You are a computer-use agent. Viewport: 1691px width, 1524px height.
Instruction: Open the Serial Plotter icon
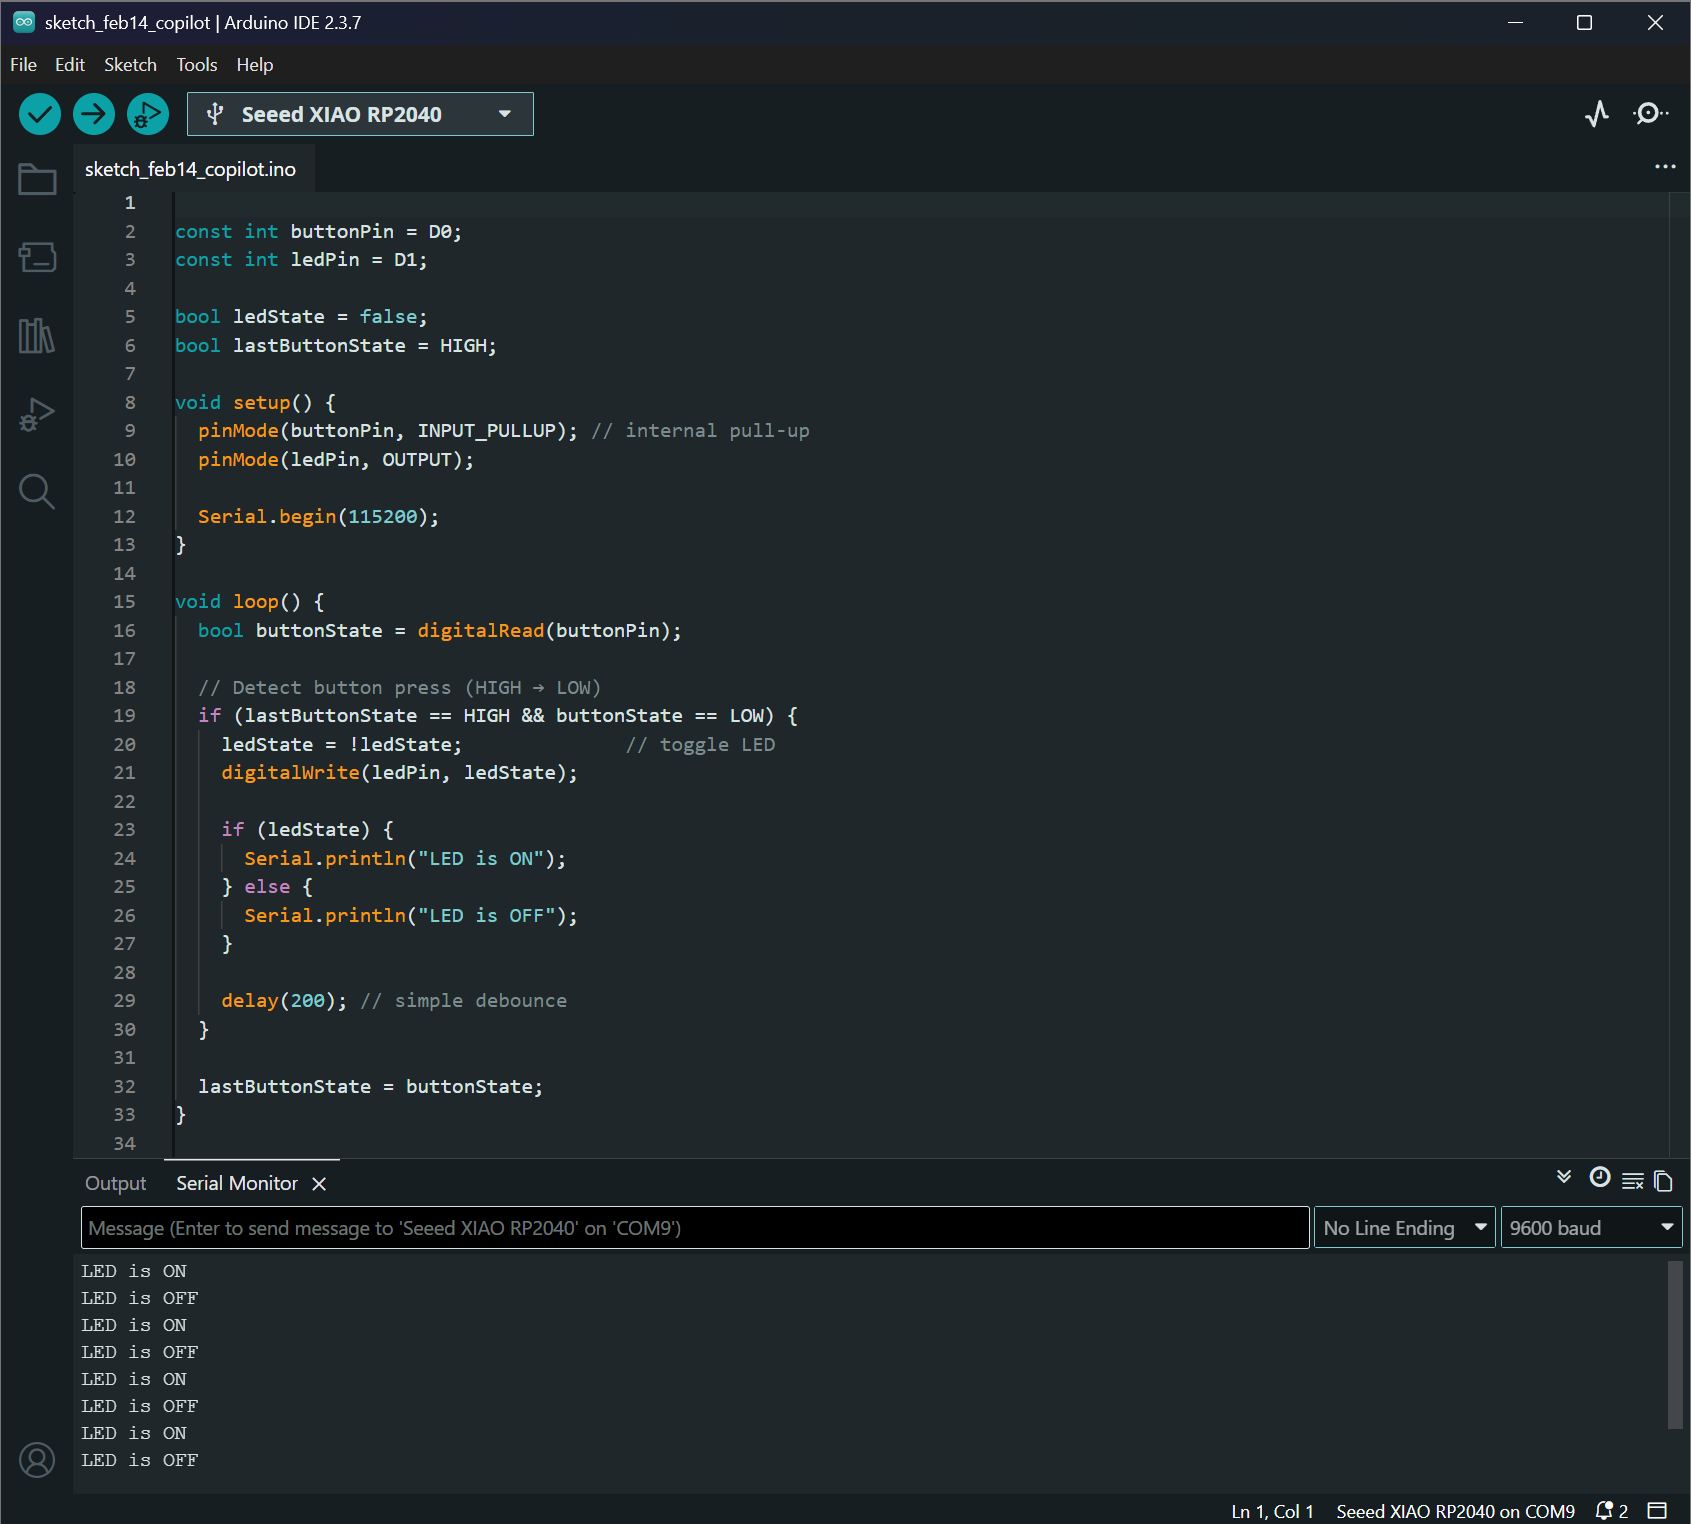[x=1597, y=114]
